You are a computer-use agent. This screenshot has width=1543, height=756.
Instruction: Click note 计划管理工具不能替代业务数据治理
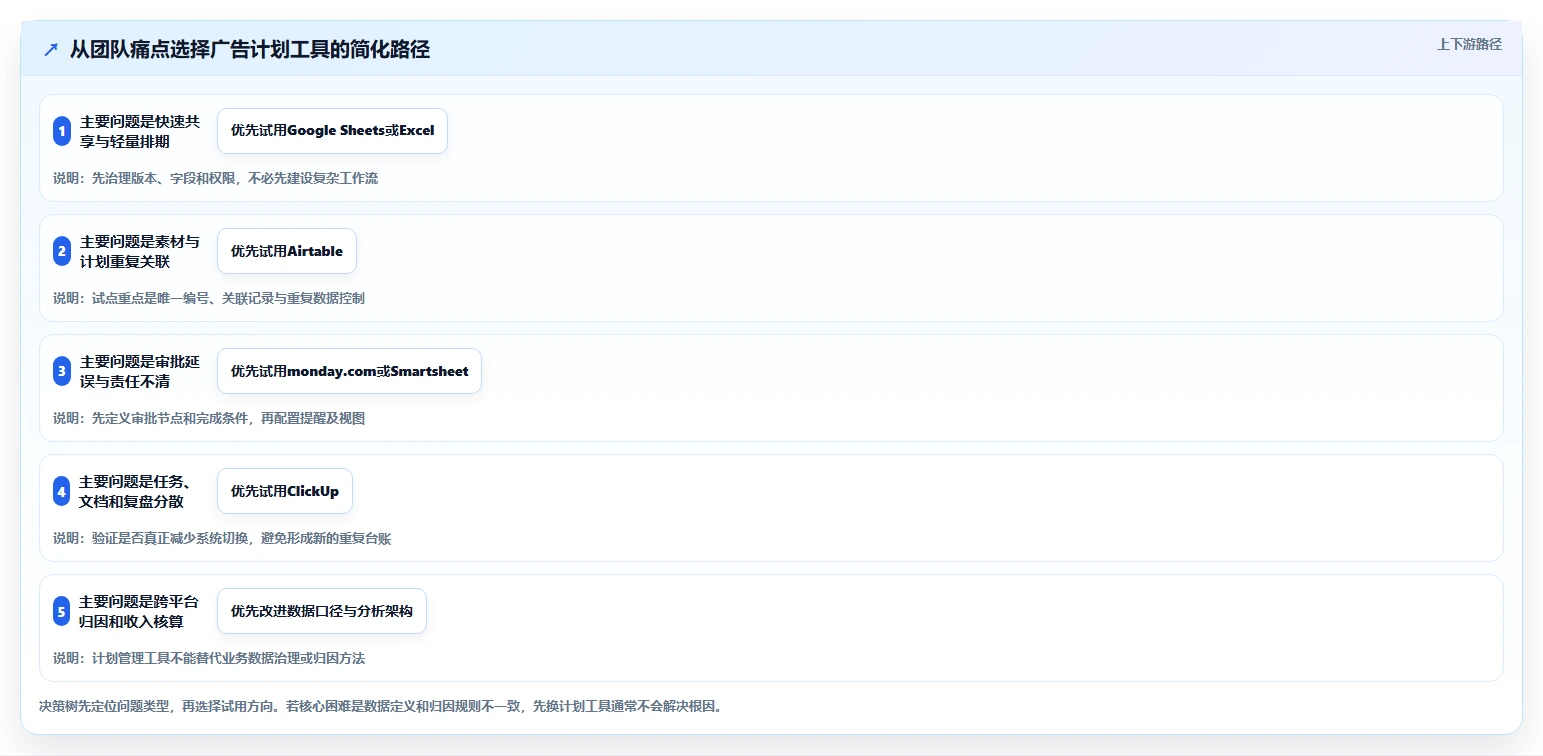pyautogui.click(x=209, y=658)
